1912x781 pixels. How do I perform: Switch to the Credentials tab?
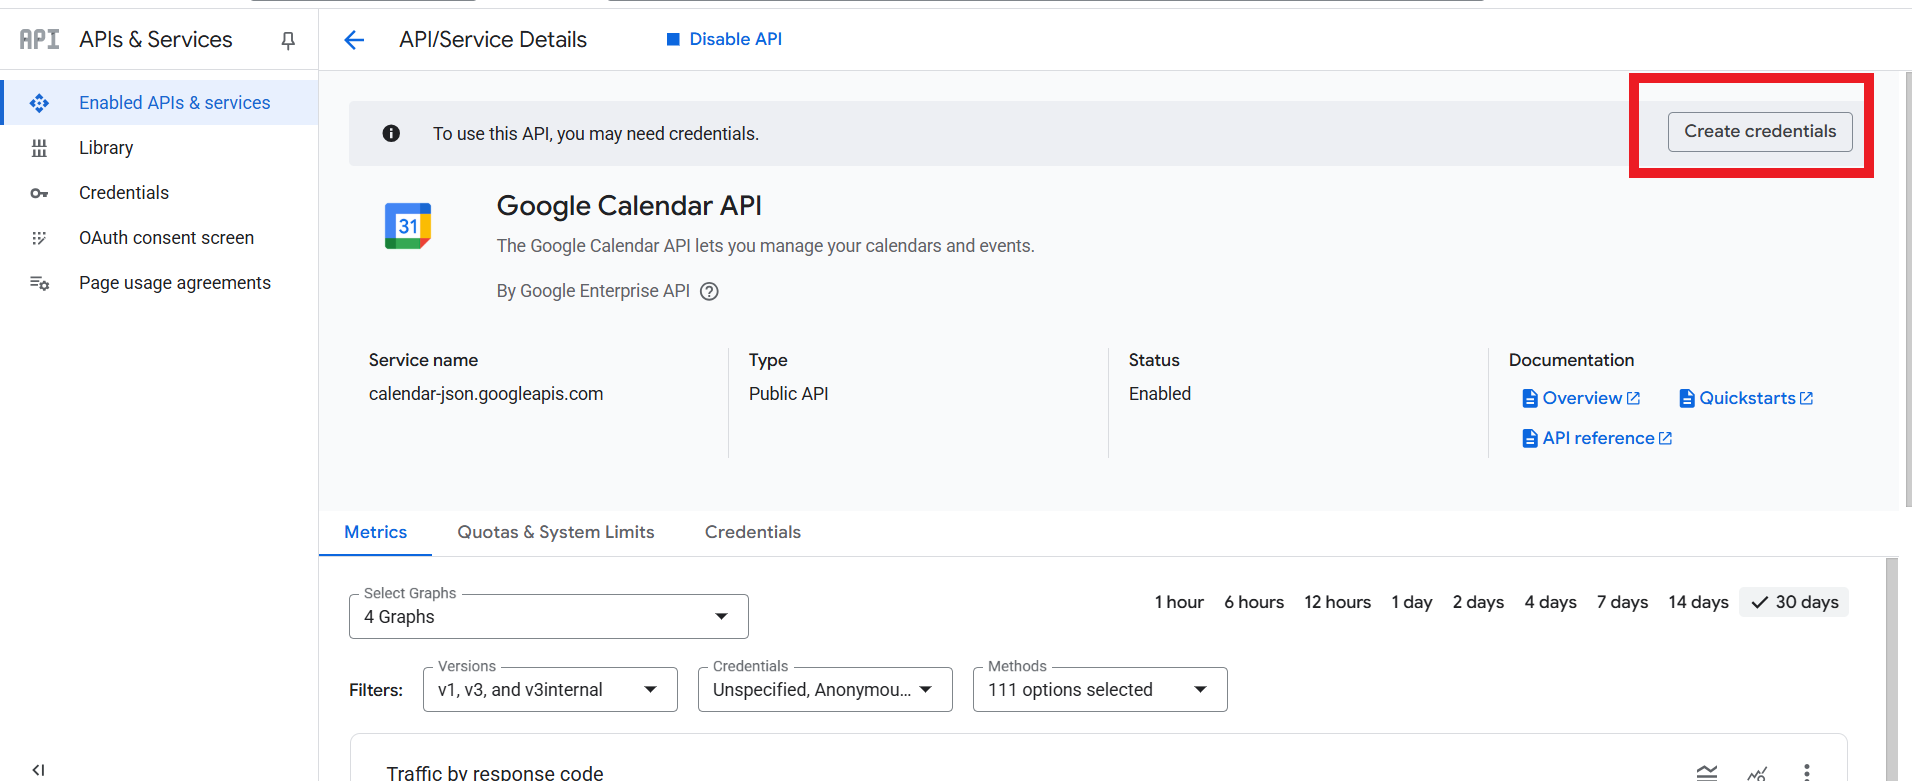[x=753, y=532]
